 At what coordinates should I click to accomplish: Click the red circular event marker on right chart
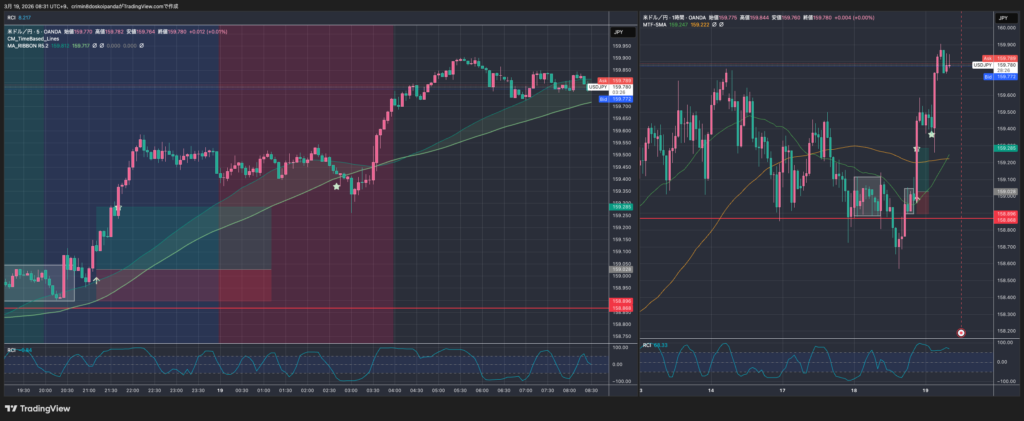(961, 331)
